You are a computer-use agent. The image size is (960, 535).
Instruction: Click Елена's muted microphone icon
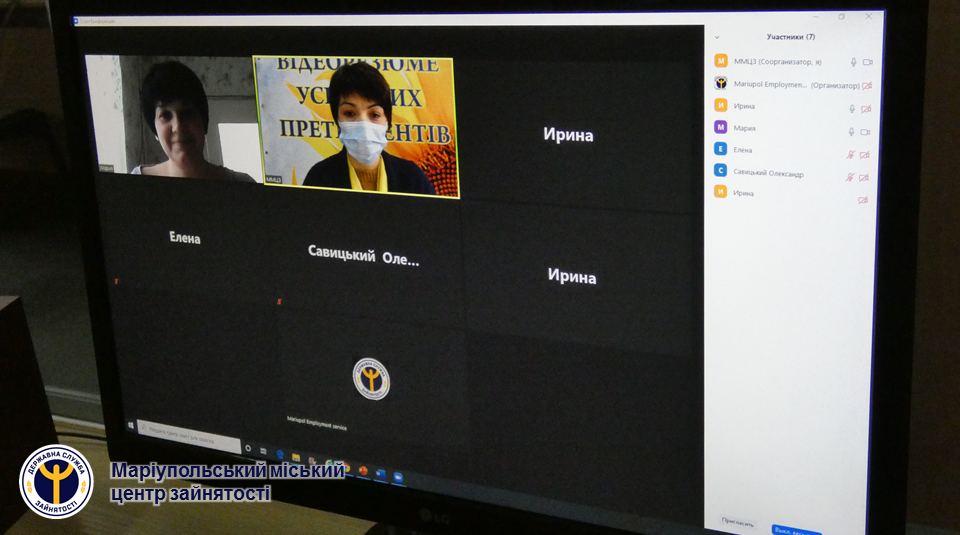pyautogui.click(x=850, y=155)
